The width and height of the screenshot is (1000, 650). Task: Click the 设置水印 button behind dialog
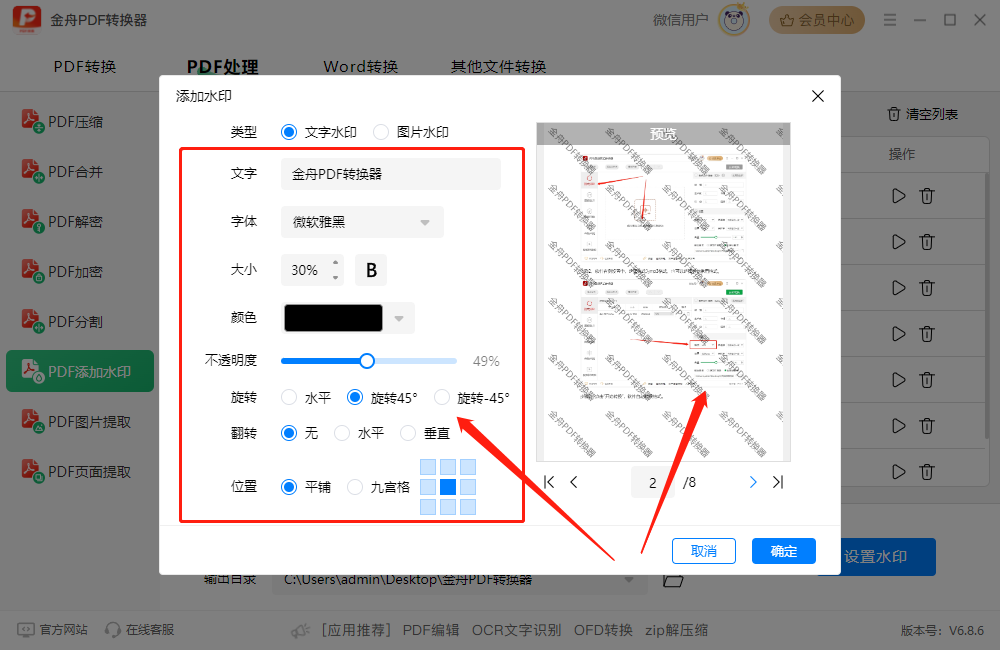pos(888,557)
